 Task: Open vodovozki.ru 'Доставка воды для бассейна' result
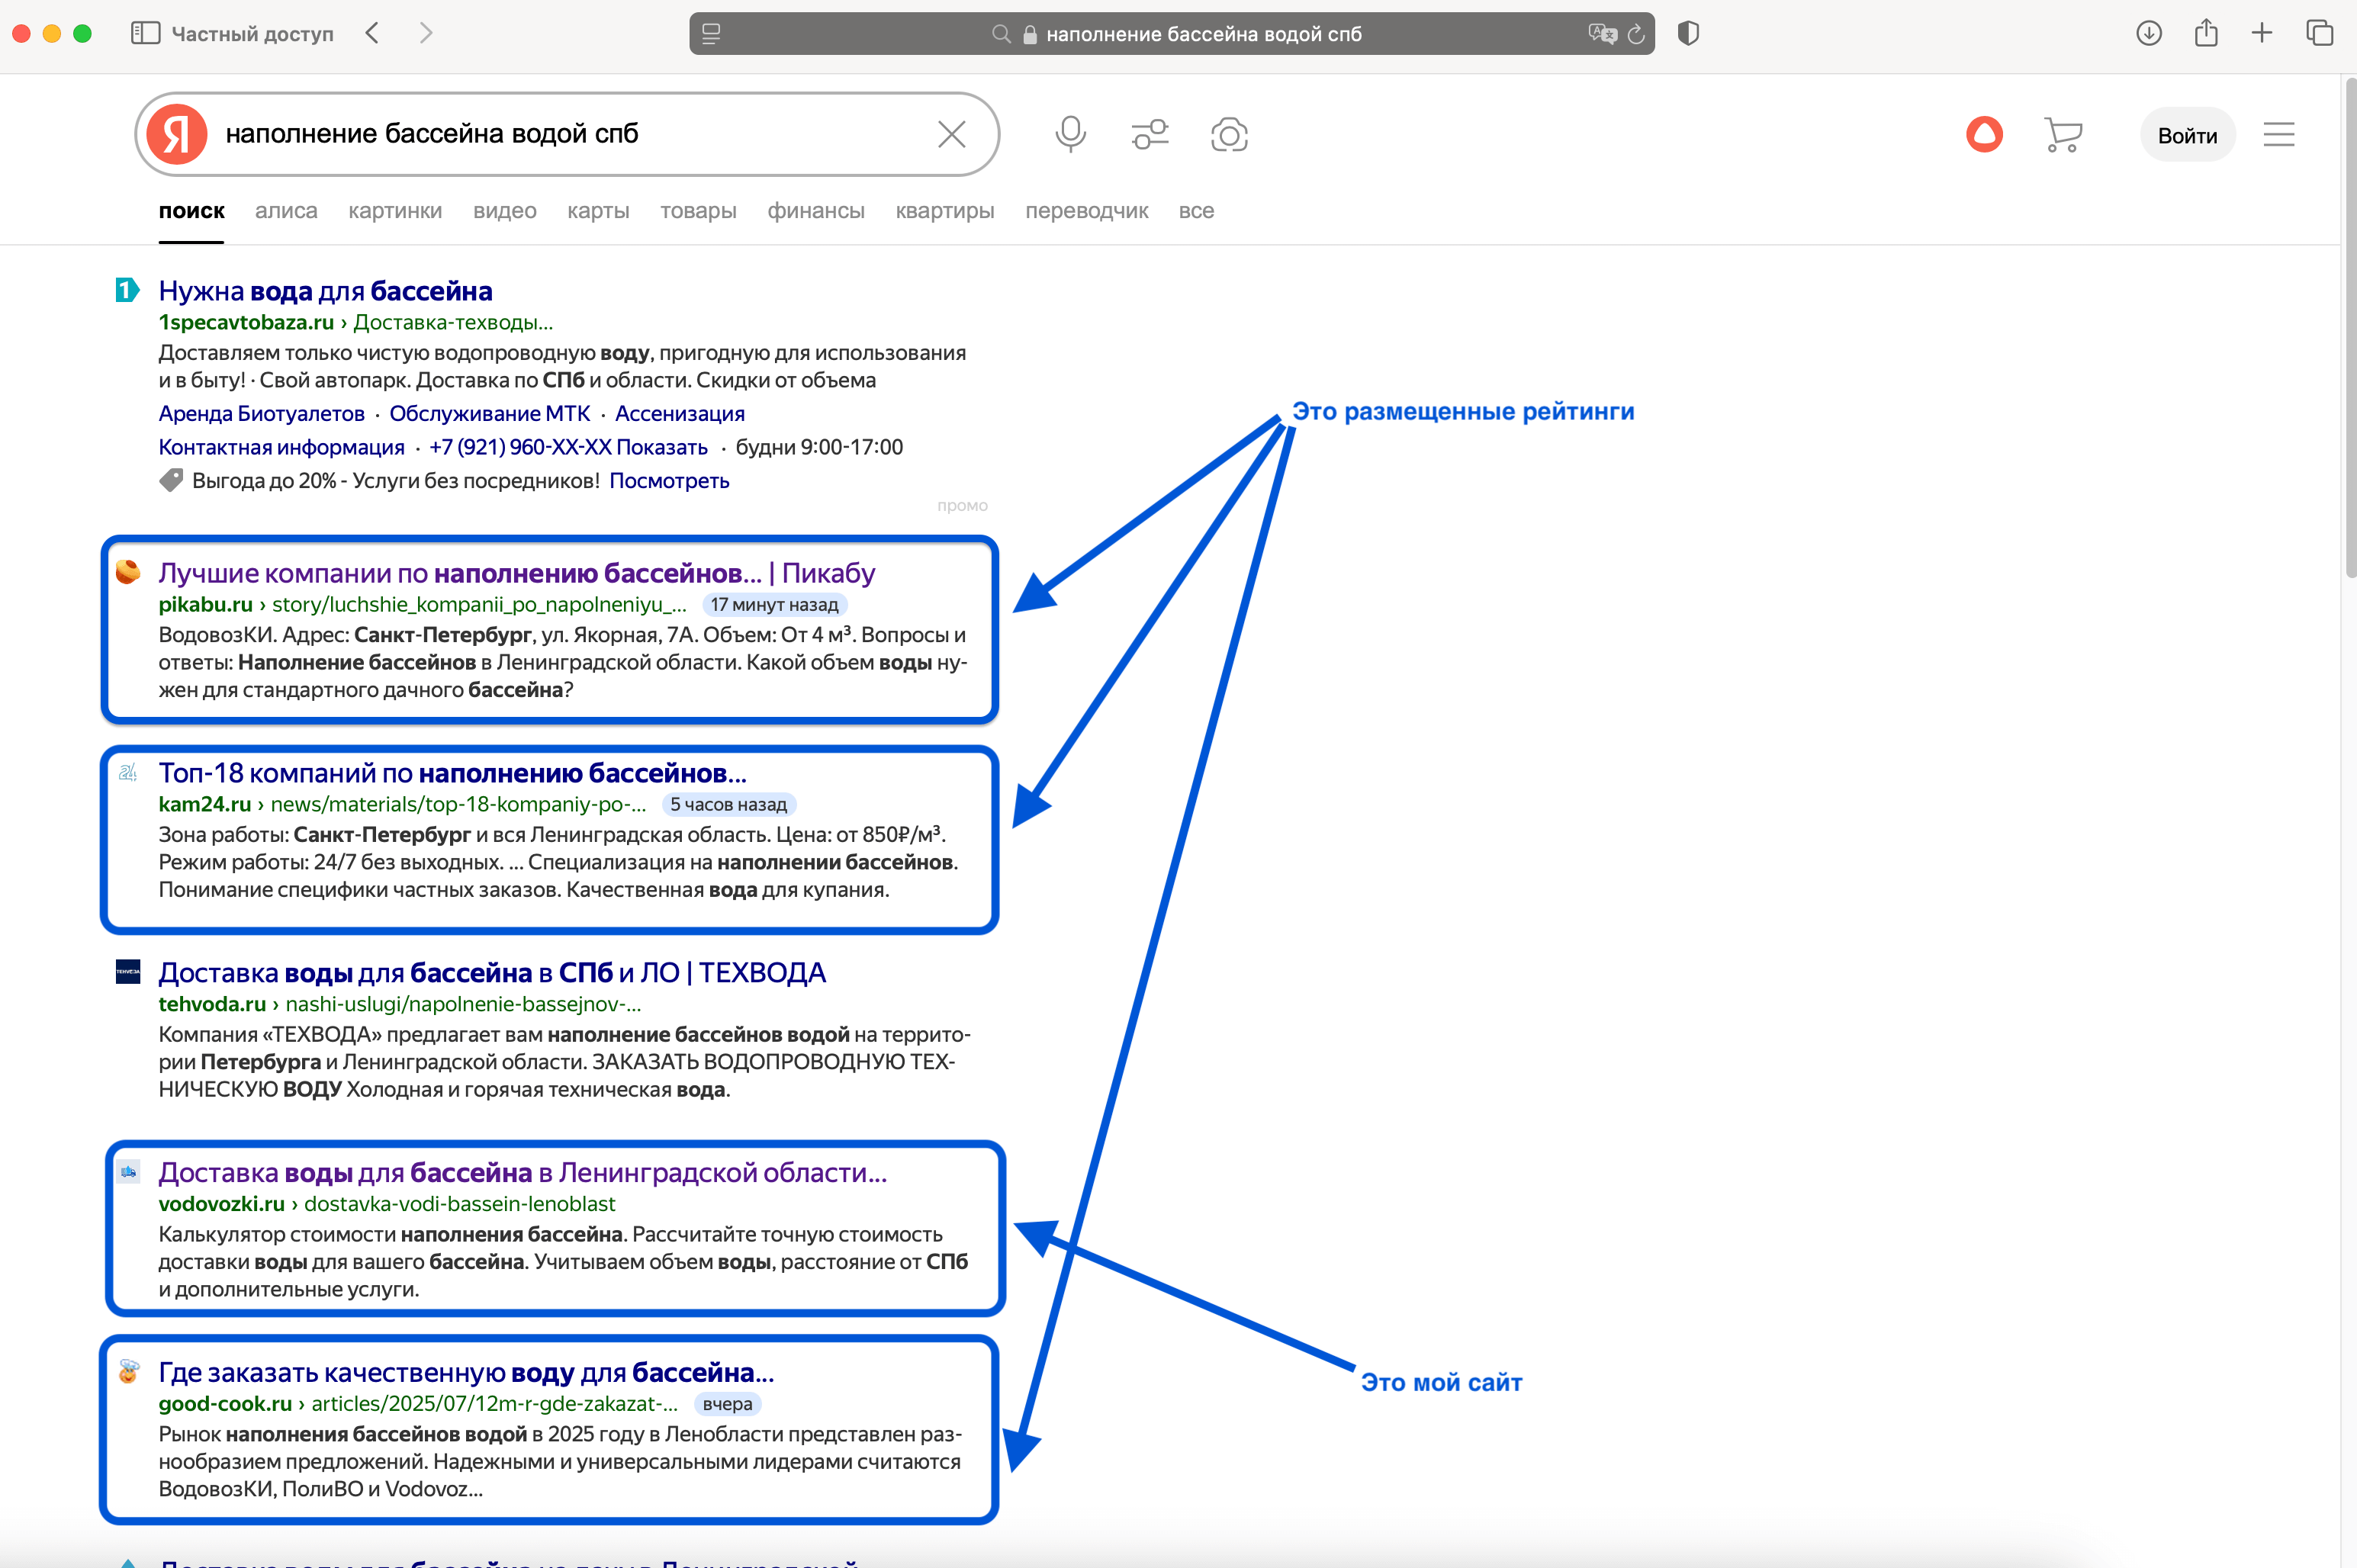click(x=522, y=1172)
